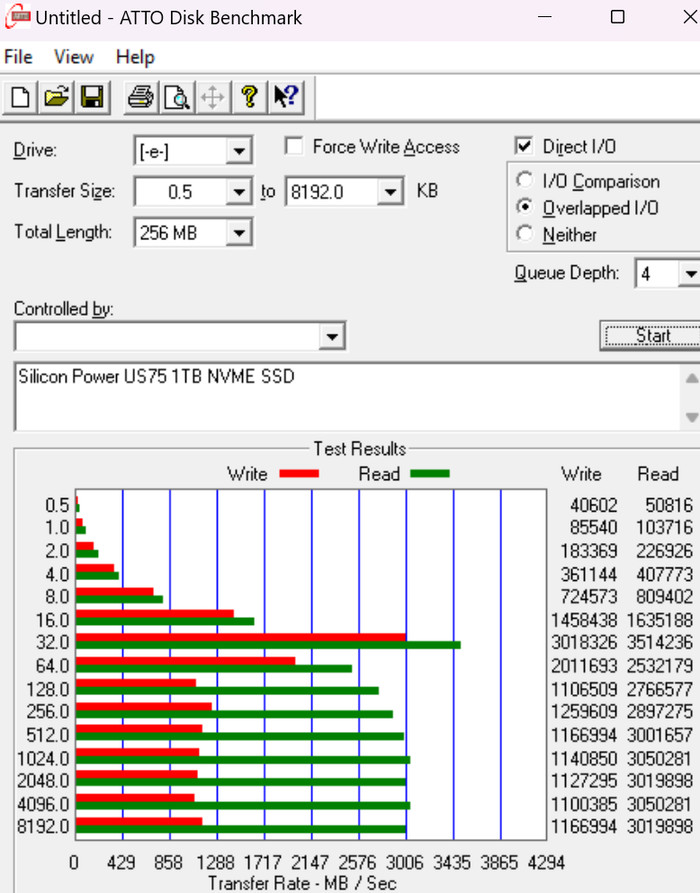This screenshot has width=700, height=893.
Task: Expand the maximum Transfer Size 8192.0 dropdown
Action: (391, 192)
